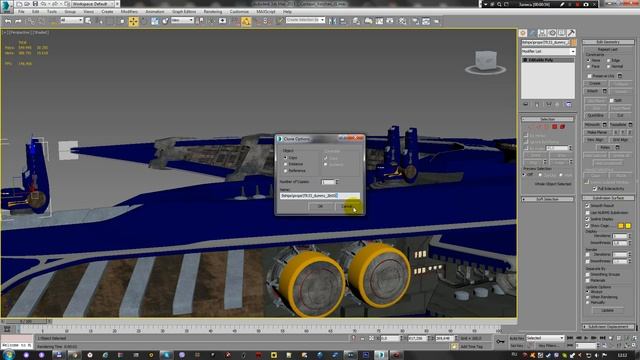Open the Motion command panel tab
This screenshot has height=360, width=640.
[552, 33]
